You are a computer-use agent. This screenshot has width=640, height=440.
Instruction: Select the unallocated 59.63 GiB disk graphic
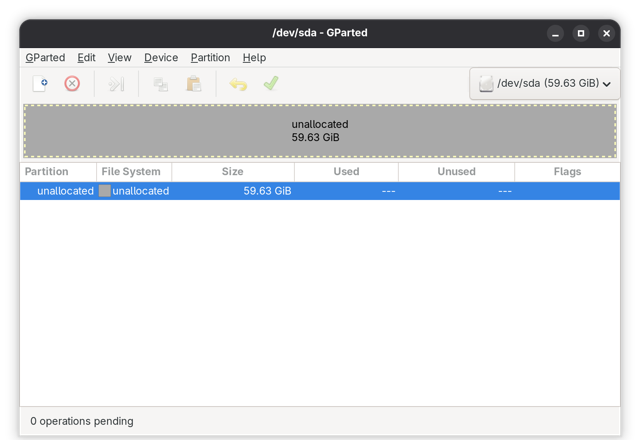pyautogui.click(x=320, y=131)
